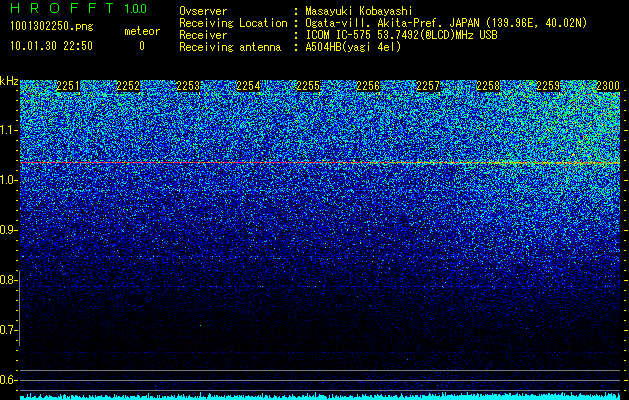Image resolution: width=629 pixels, height=400 pixels.
Task: Click the cyan signal level graph at bottom
Action: click(320, 396)
